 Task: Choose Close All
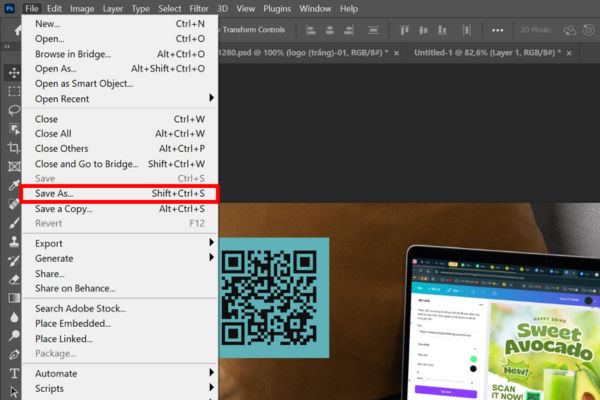point(120,134)
